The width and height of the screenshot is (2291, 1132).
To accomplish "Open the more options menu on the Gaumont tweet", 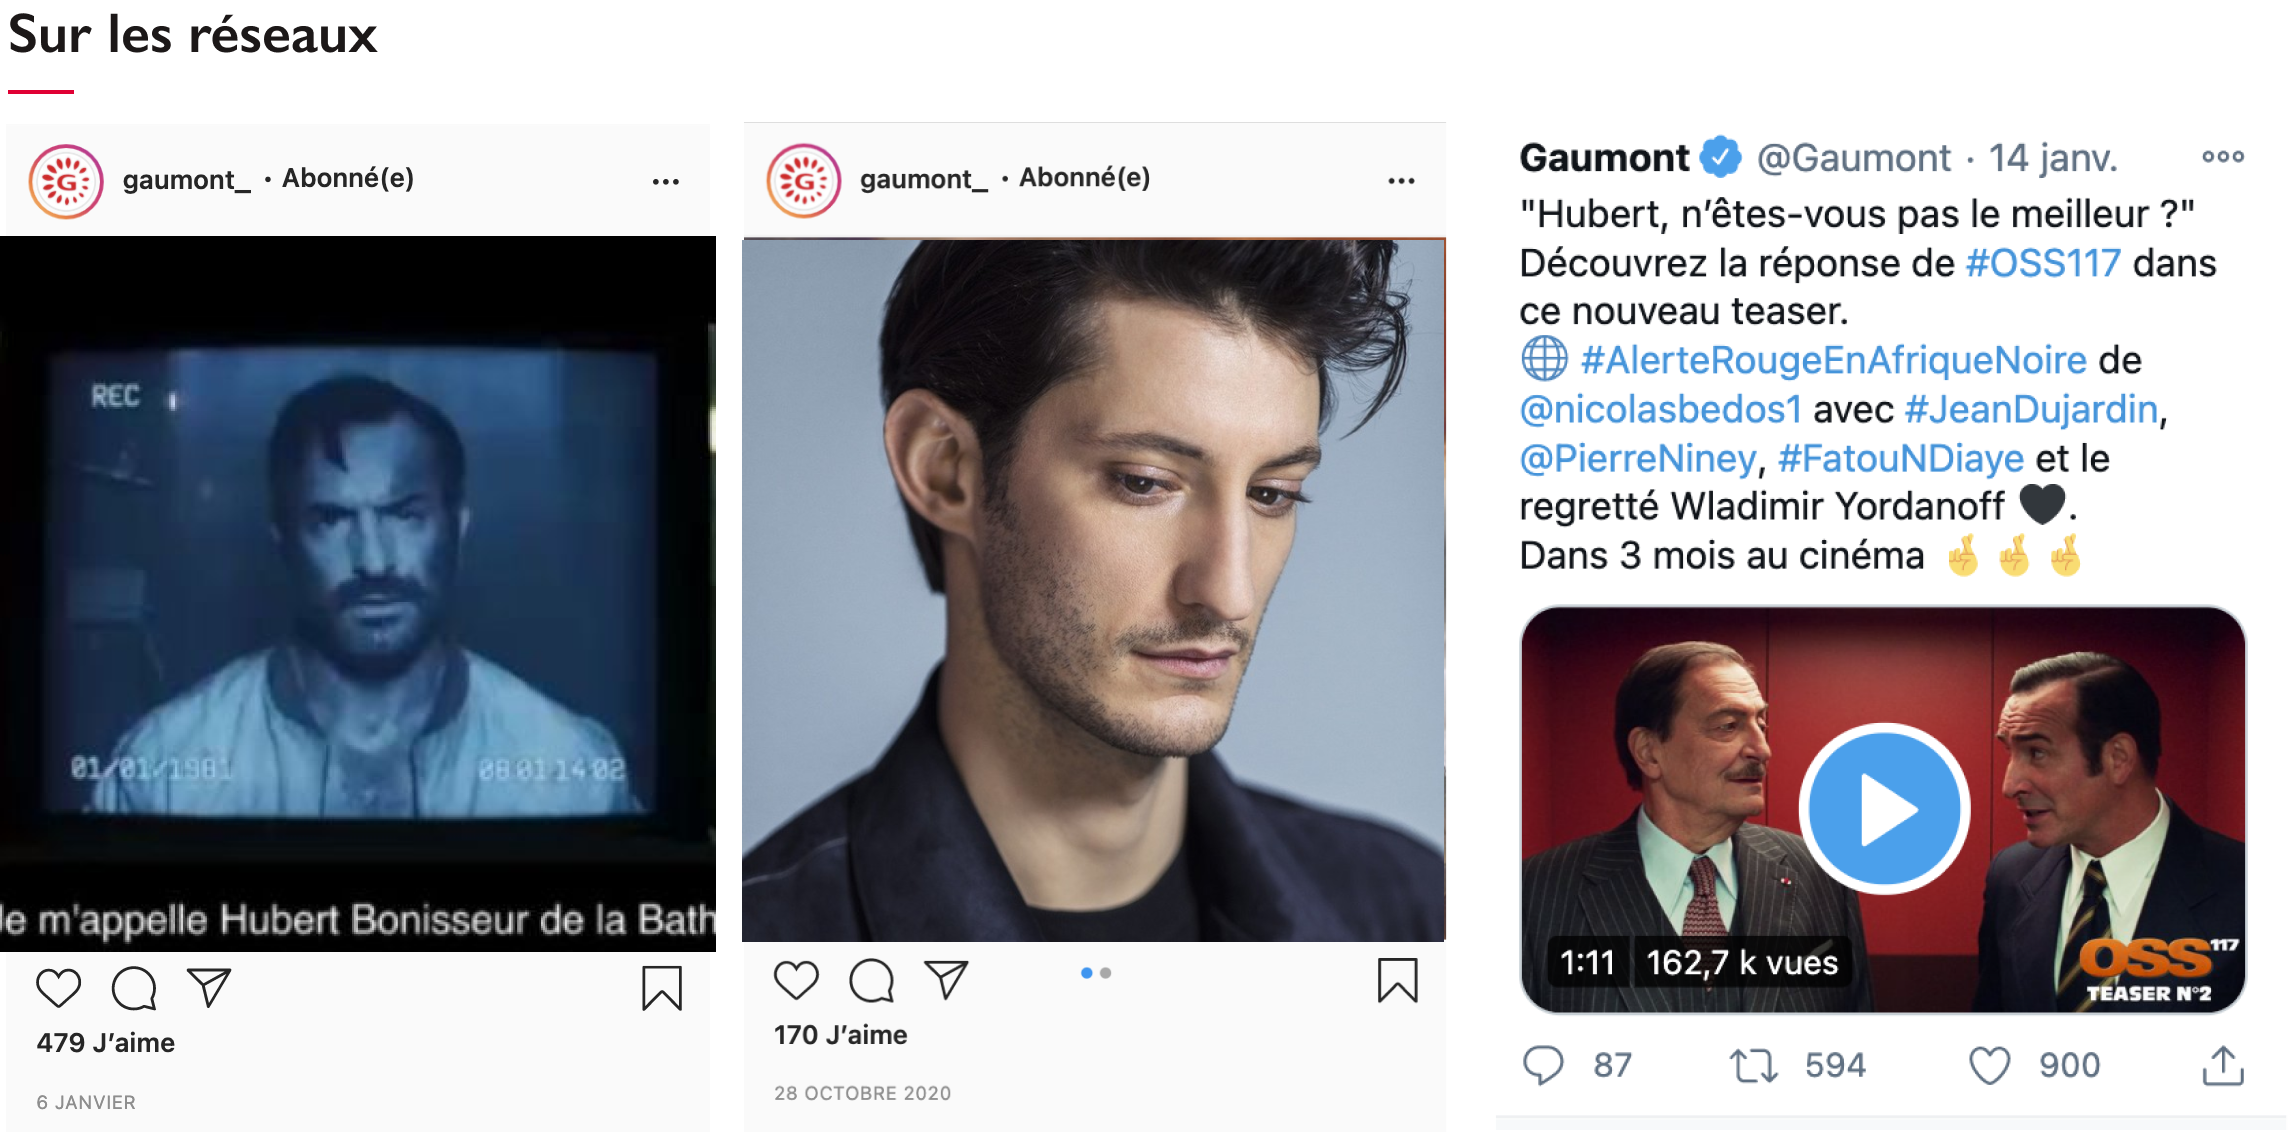I will point(2222,157).
